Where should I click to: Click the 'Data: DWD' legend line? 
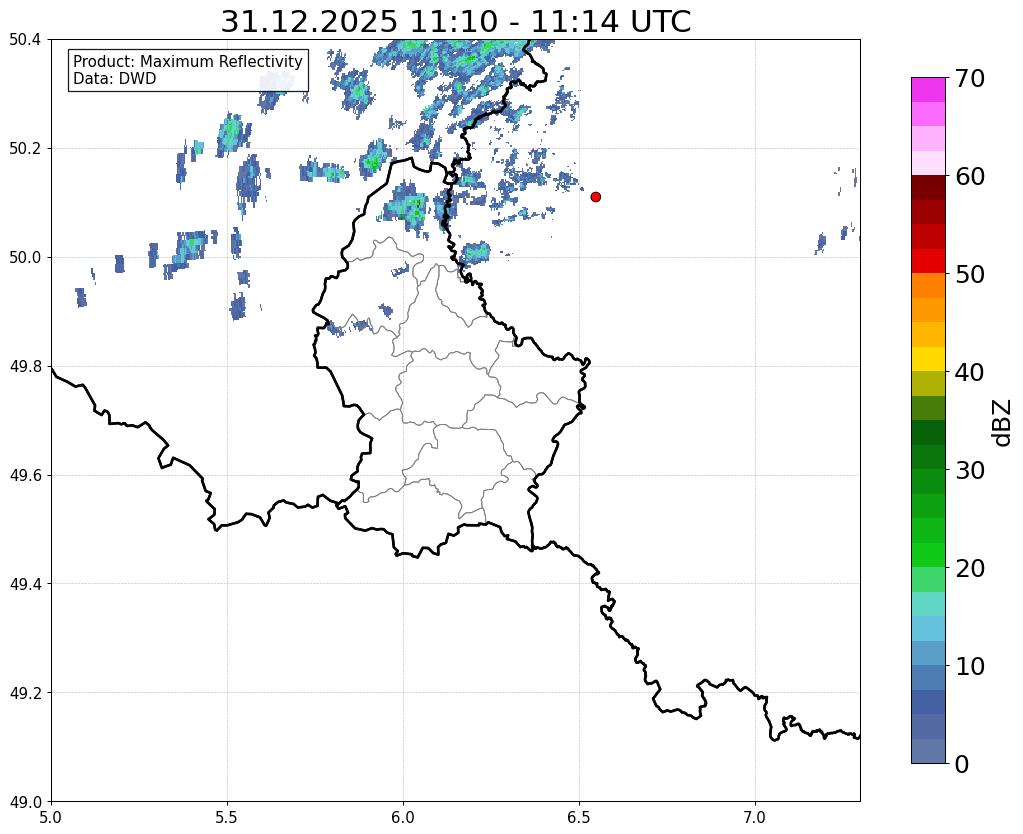coord(115,78)
